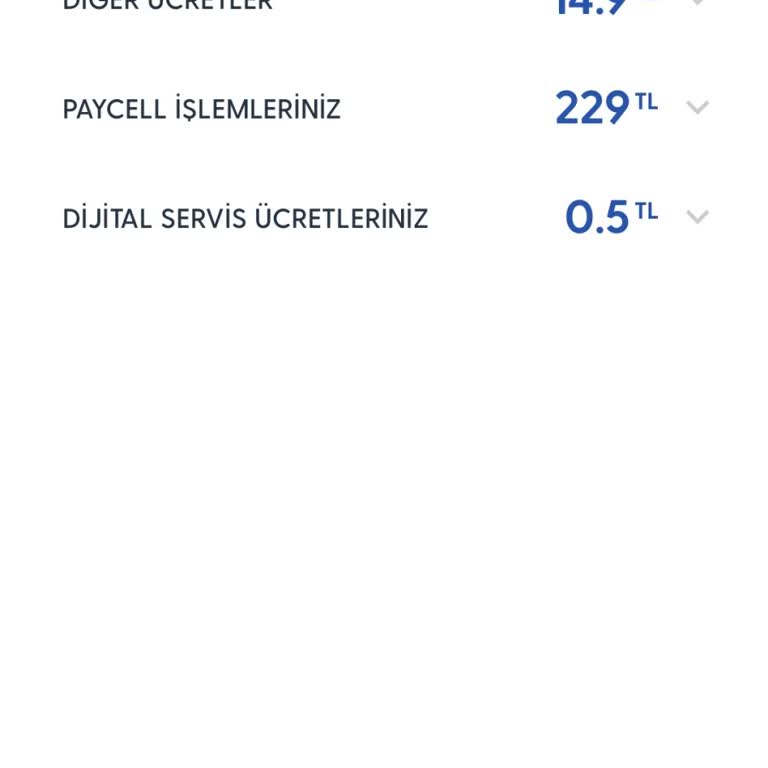The width and height of the screenshot is (768, 768).
Task: Click the word ÜCRETLERİNİZ in the Dijital Servis row
Action: click(x=341, y=216)
